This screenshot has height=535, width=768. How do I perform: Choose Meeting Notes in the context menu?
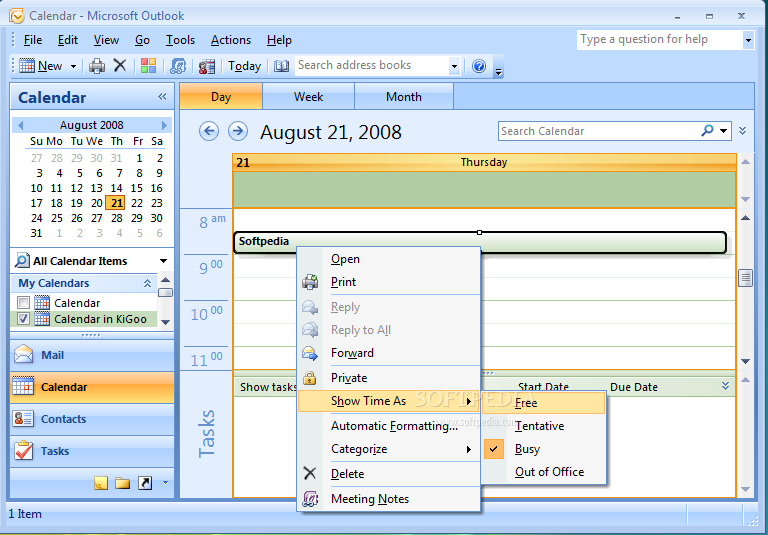[389, 499]
